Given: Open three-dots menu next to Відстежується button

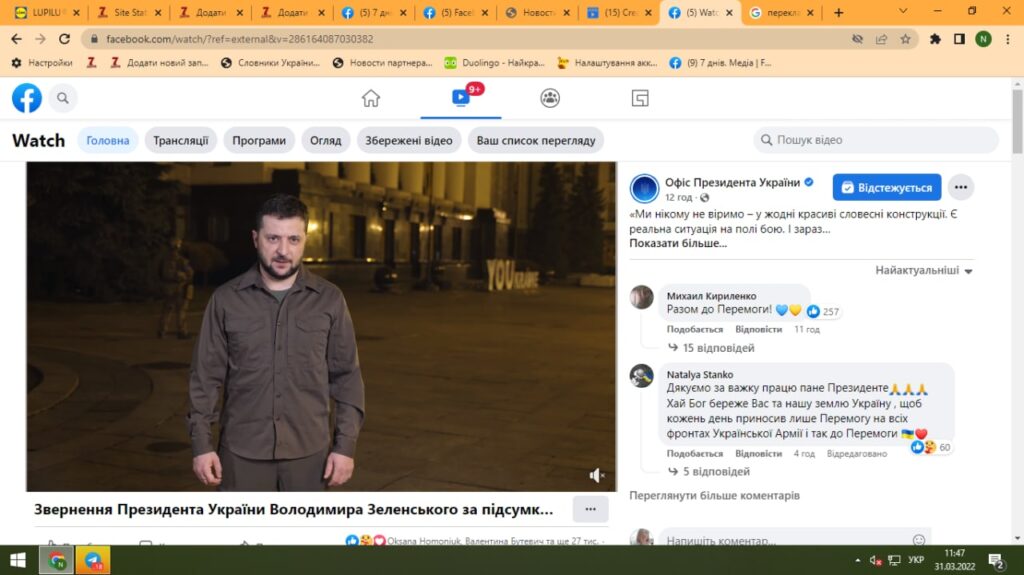Looking at the screenshot, I should tap(960, 187).
